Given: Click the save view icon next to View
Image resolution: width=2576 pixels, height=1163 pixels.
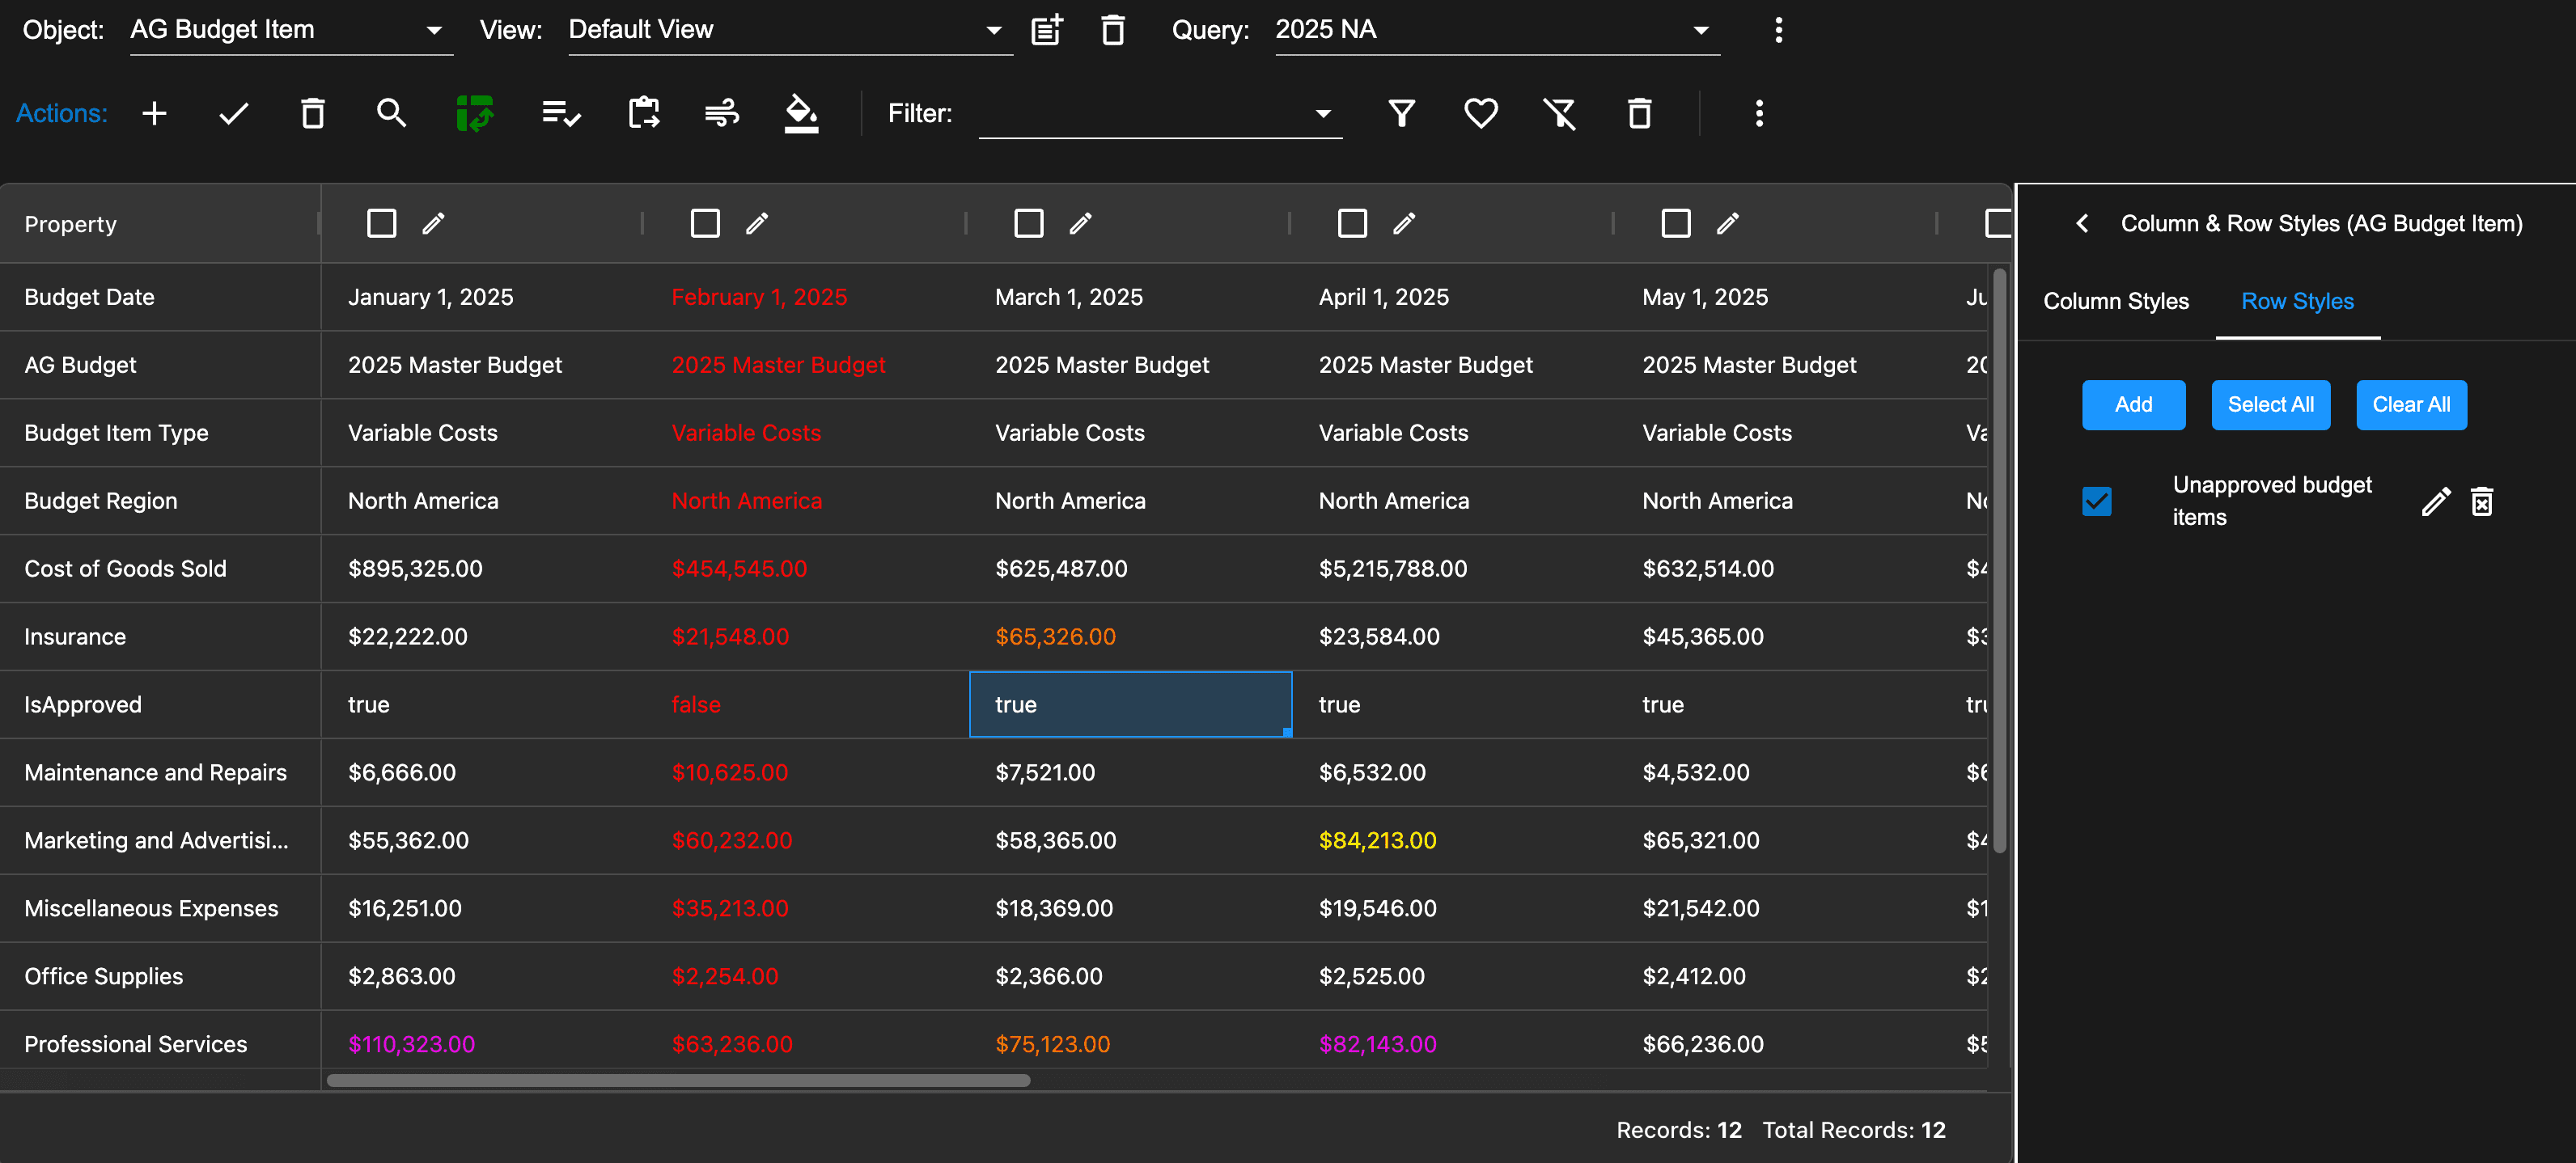Looking at the screenshot, I should point(1046,30).
